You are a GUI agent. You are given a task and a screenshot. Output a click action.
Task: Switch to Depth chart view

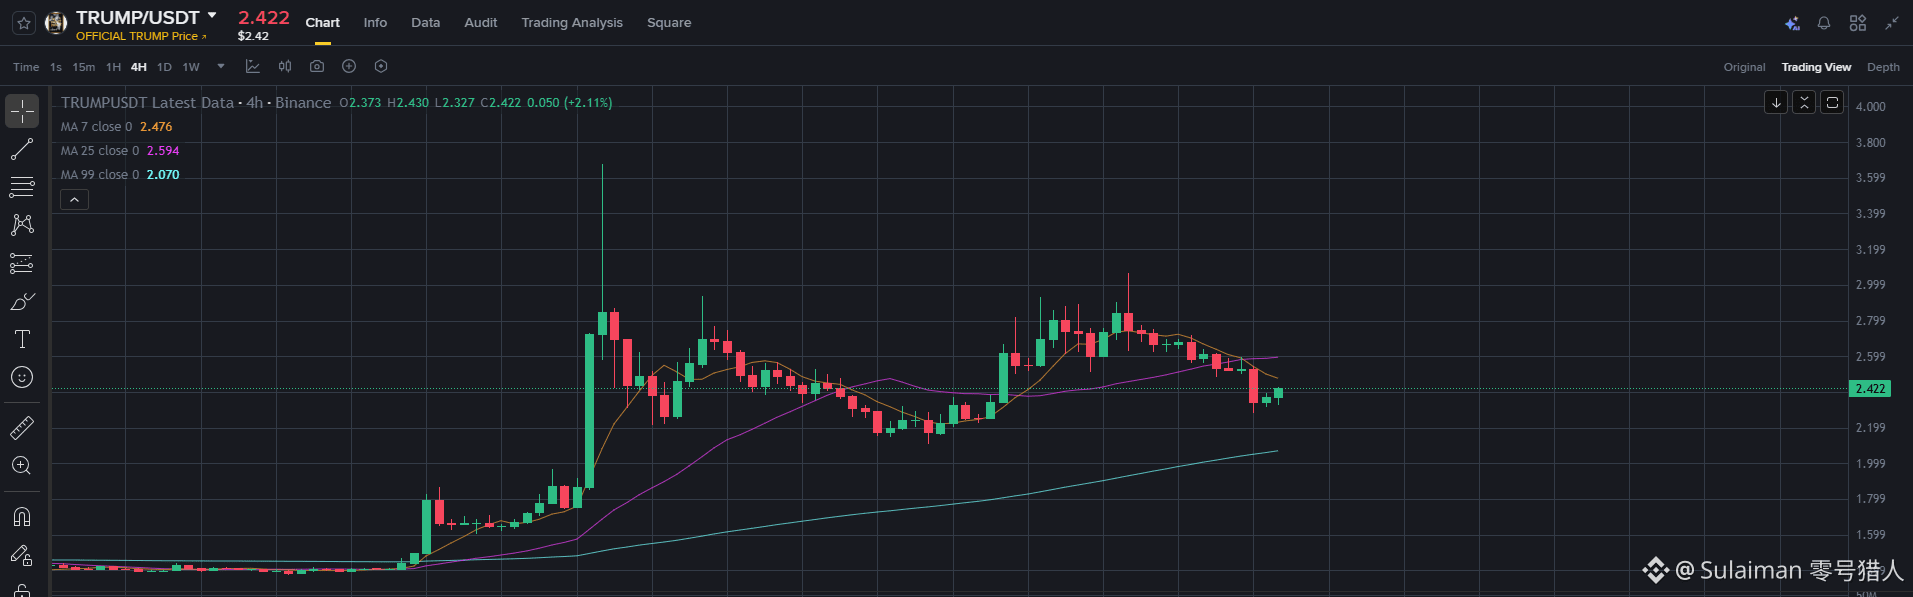tap(1883, 67)
